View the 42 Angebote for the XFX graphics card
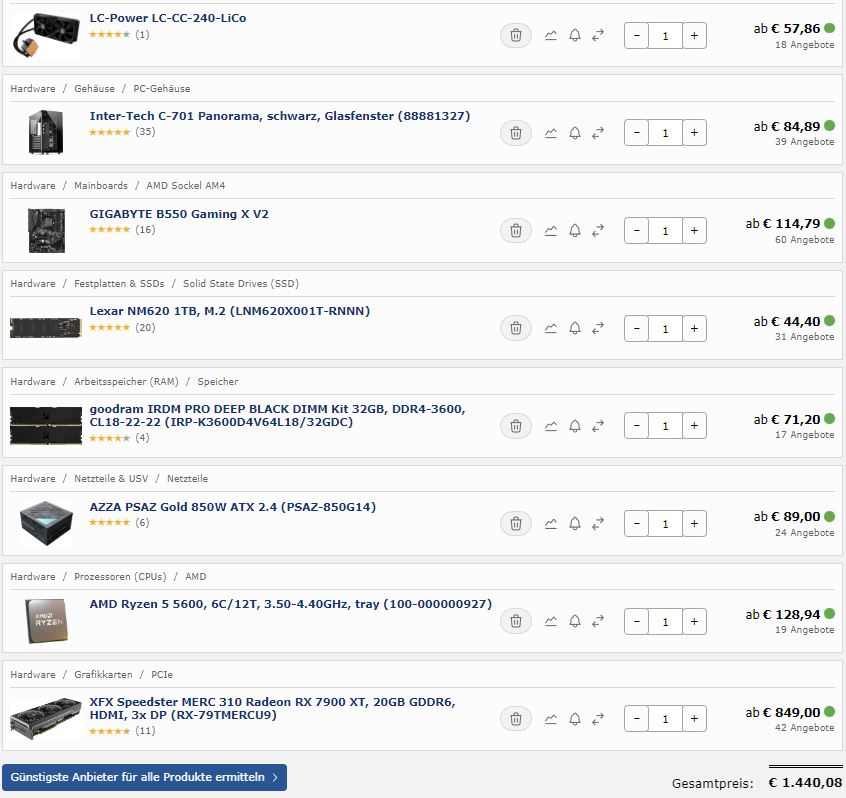 804,728
